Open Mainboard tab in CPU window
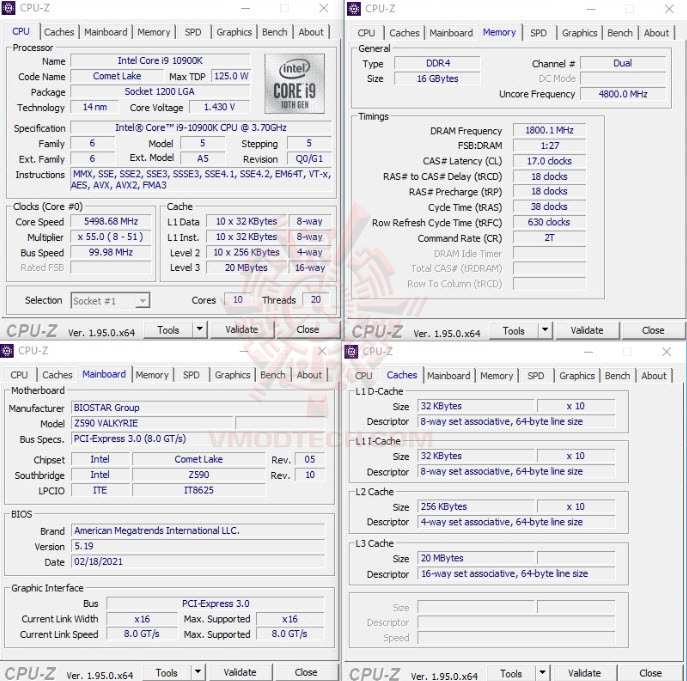687x681 pixels. tap(106, 32)
